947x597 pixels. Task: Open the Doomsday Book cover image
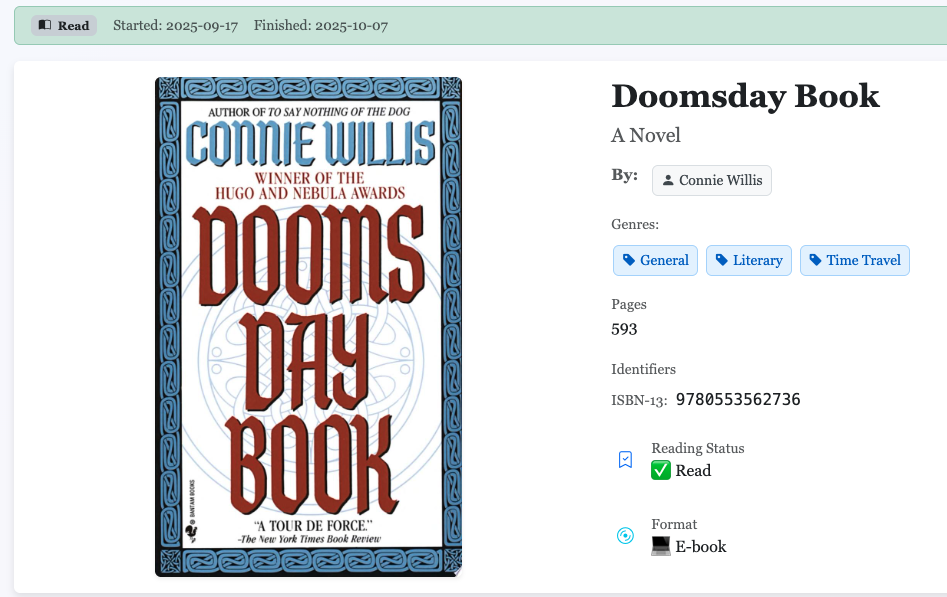coord(309,327)
